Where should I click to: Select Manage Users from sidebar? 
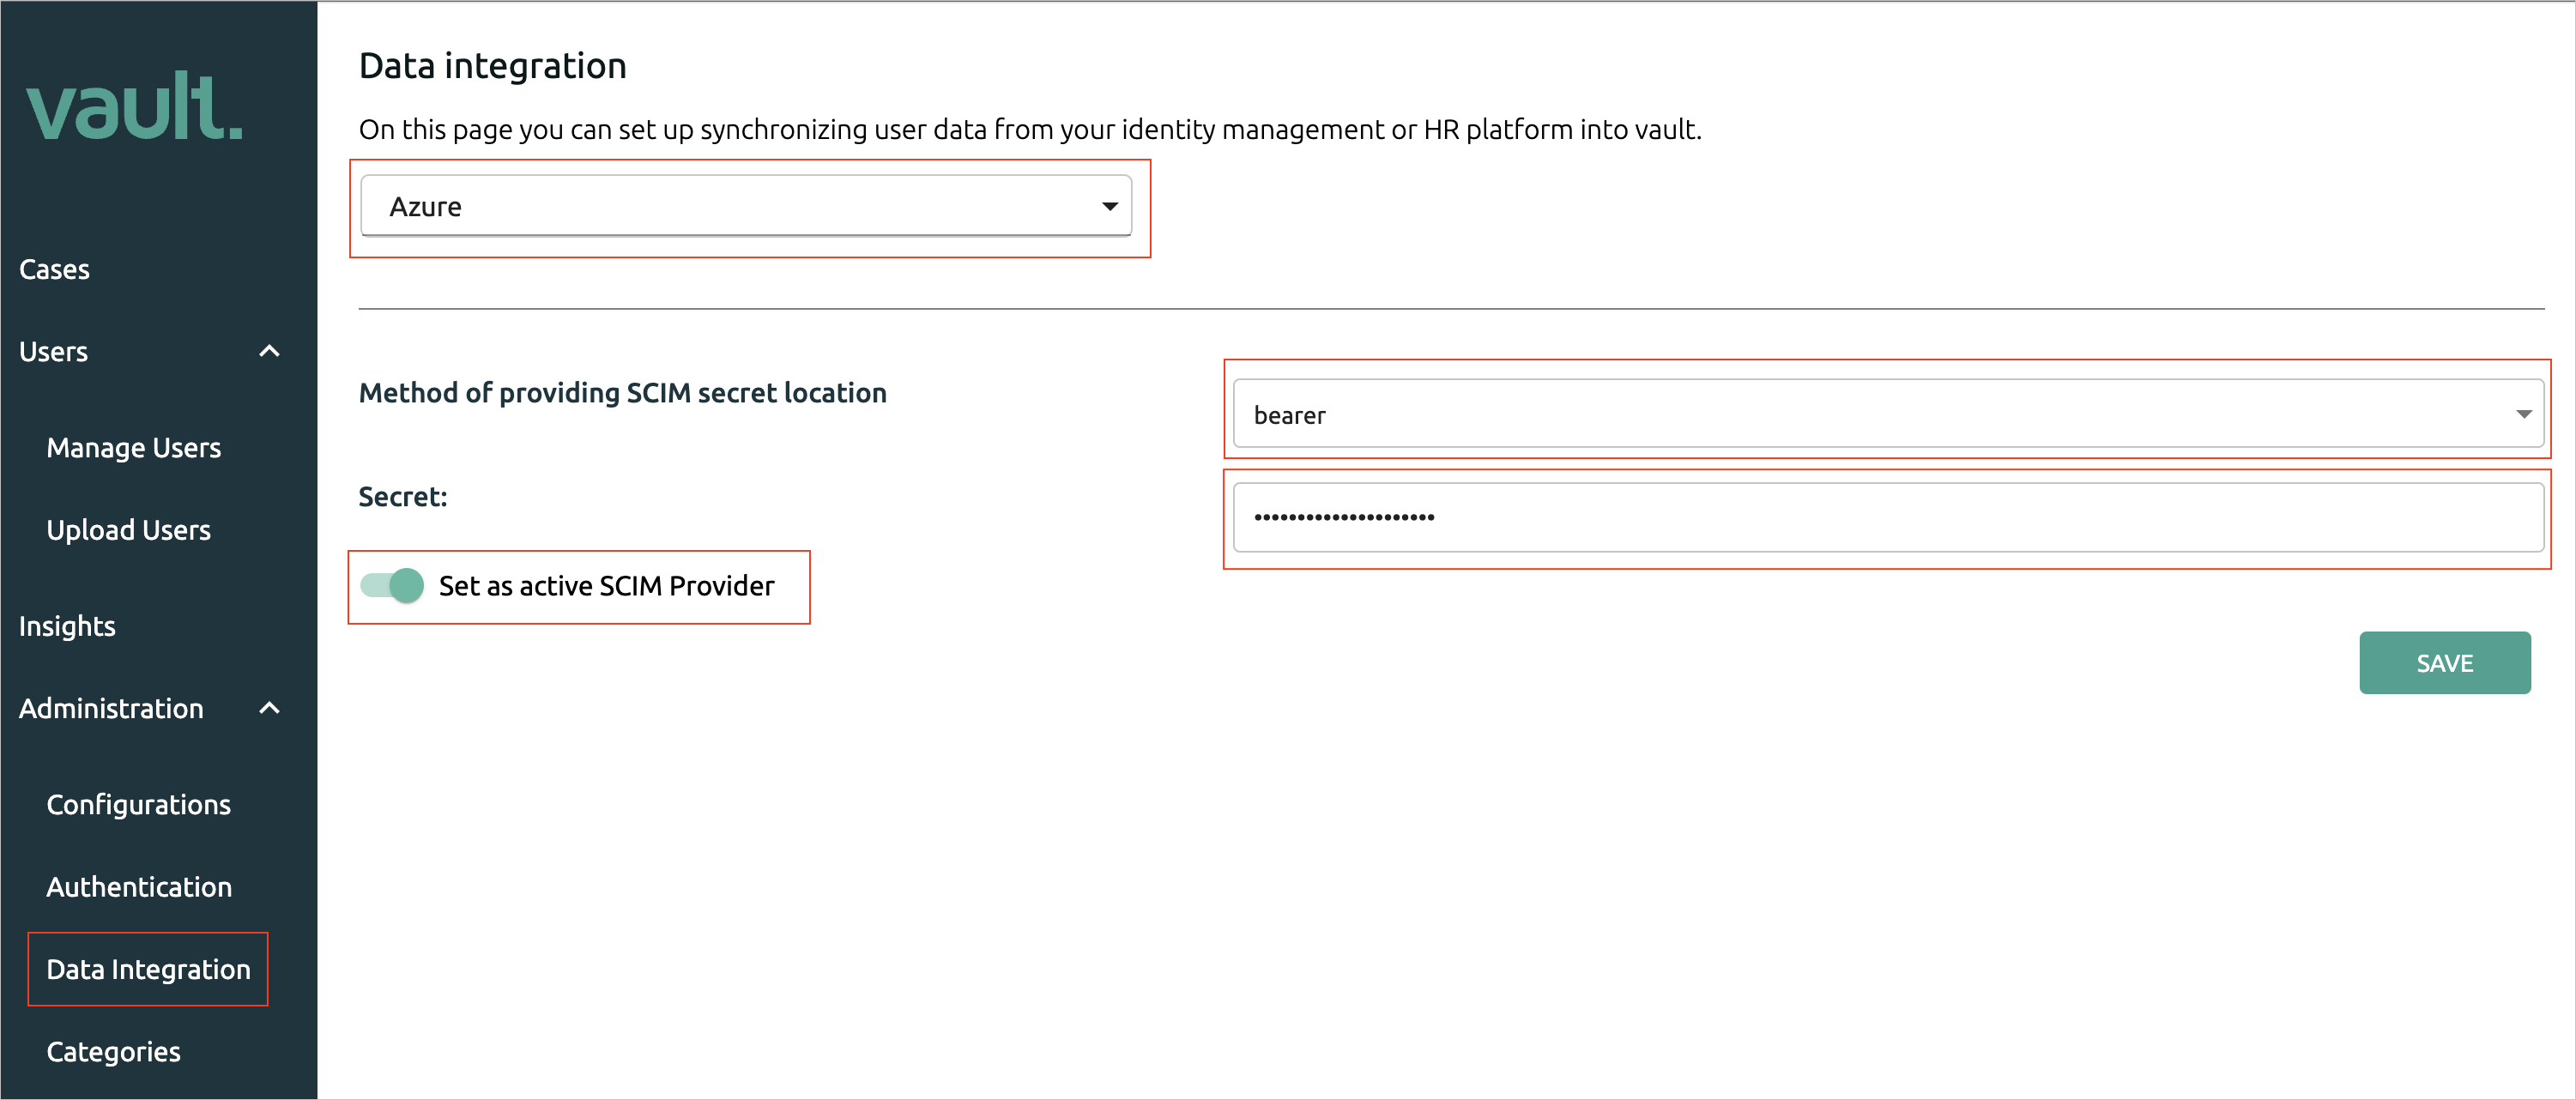(x=135, y=446)
